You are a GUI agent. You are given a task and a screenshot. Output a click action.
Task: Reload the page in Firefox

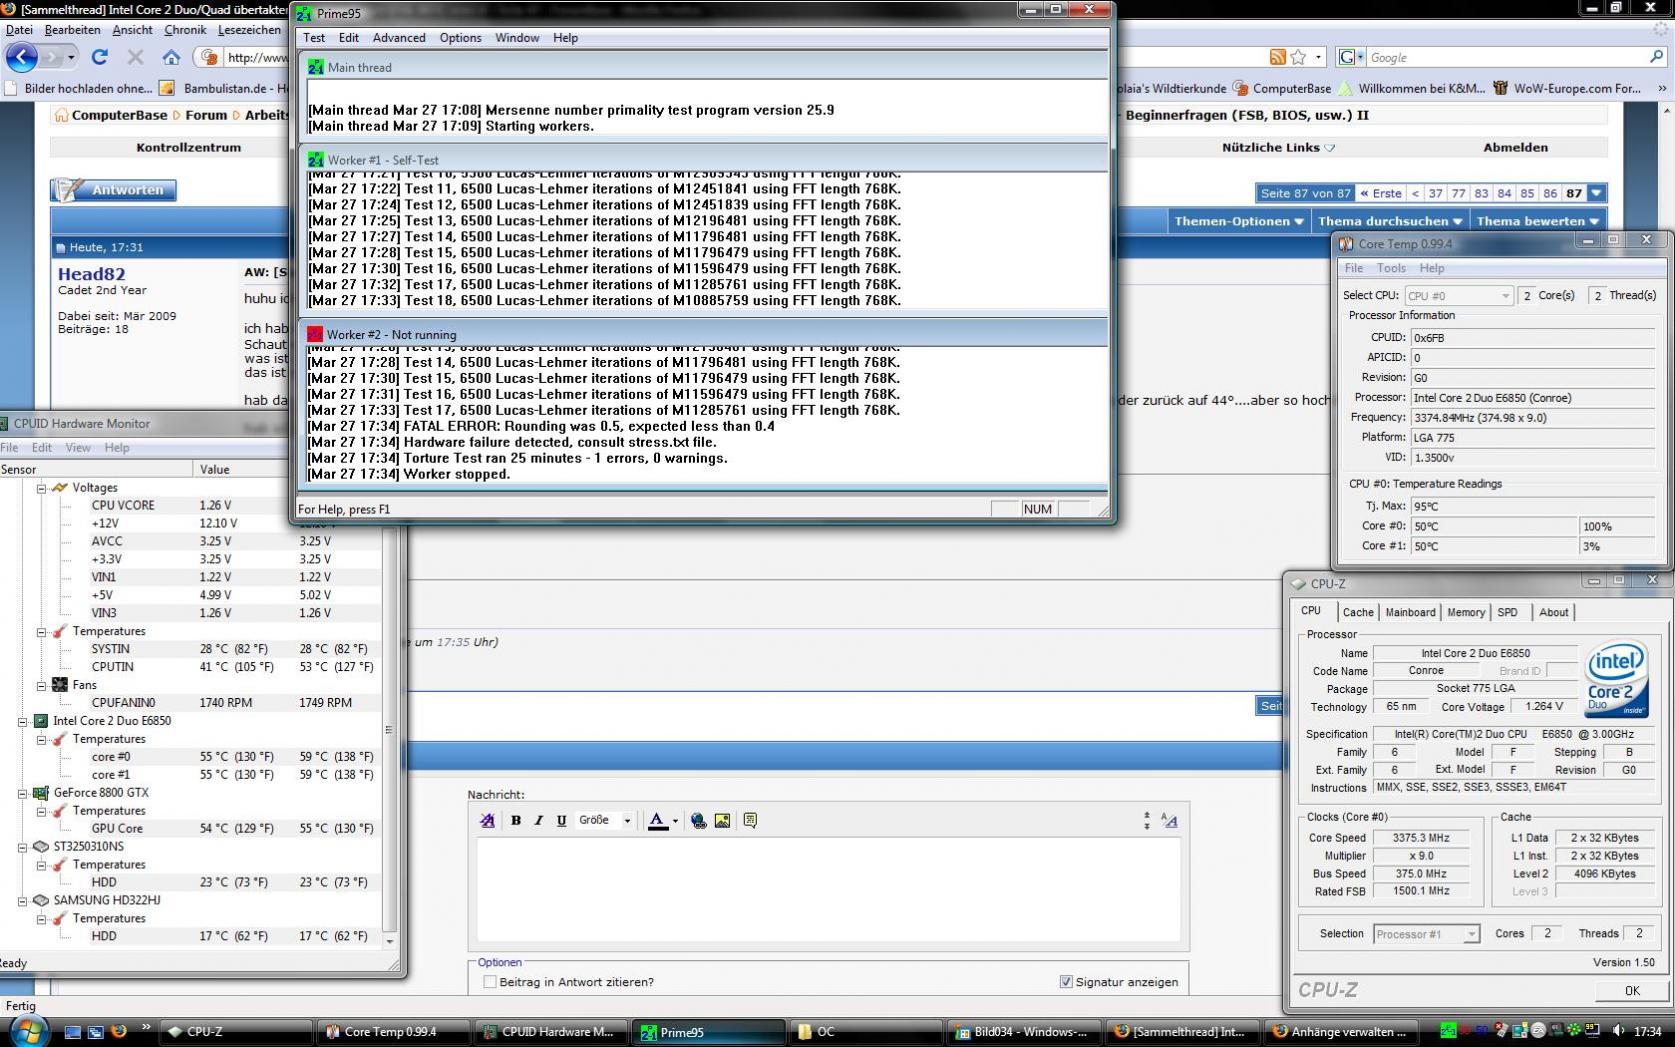[x=100, y=57]
